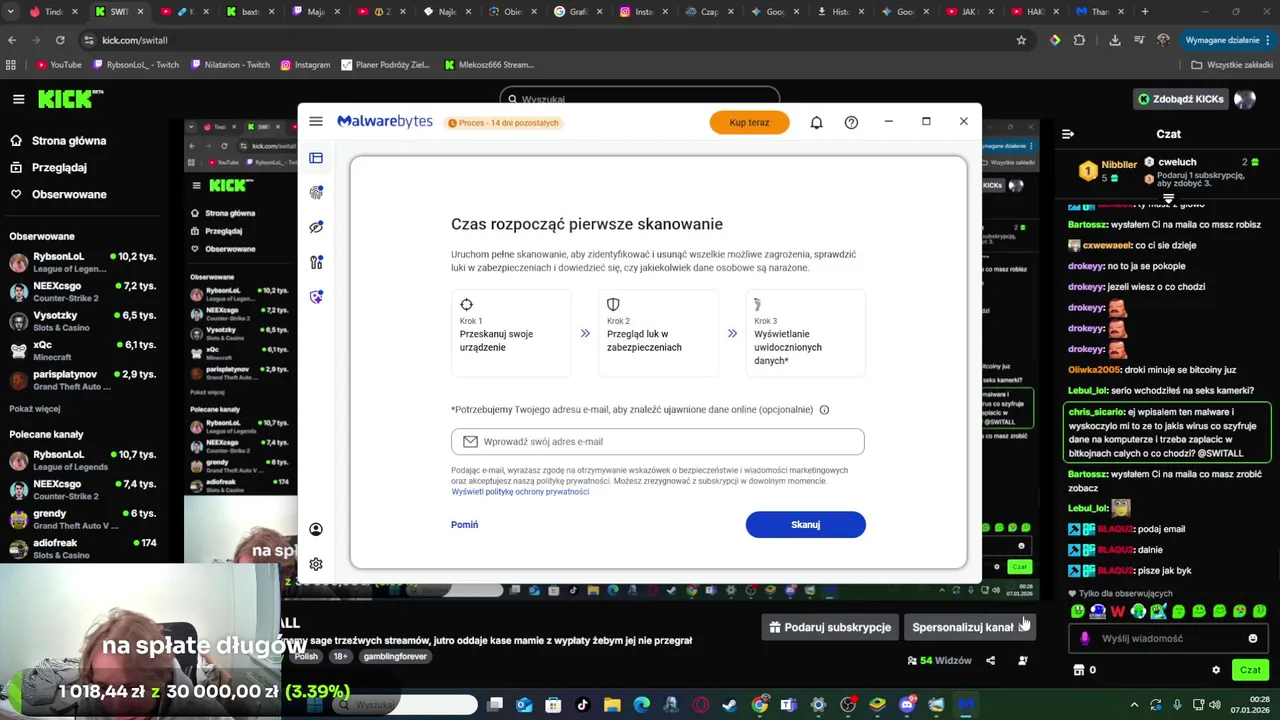1280x720 pixels.
Task: Click the Wyślij wiadomość chat input
Action: (x=1169, y=638)
